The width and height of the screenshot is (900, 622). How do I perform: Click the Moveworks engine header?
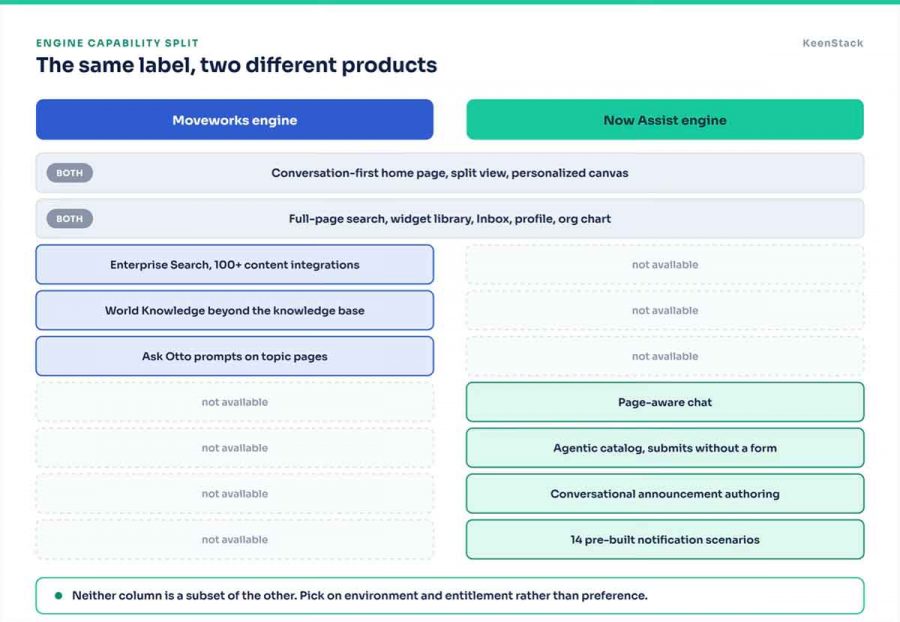[234, 119]
